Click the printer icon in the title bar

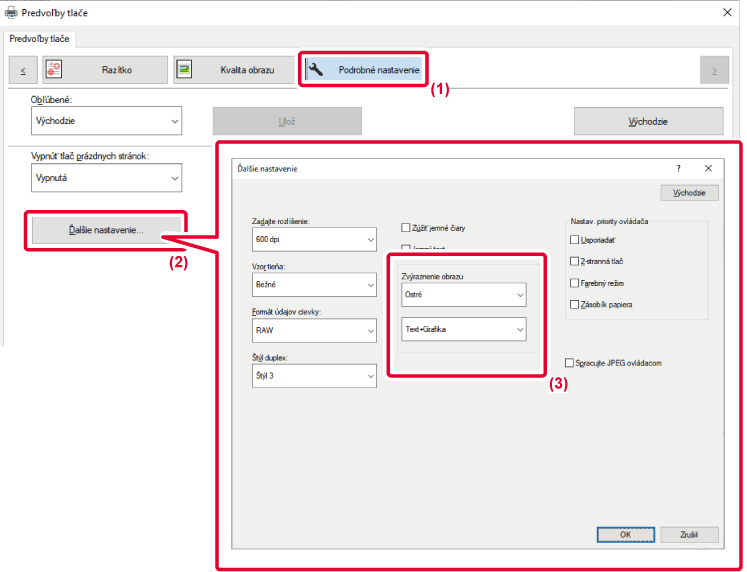click(x=11, y=12)
